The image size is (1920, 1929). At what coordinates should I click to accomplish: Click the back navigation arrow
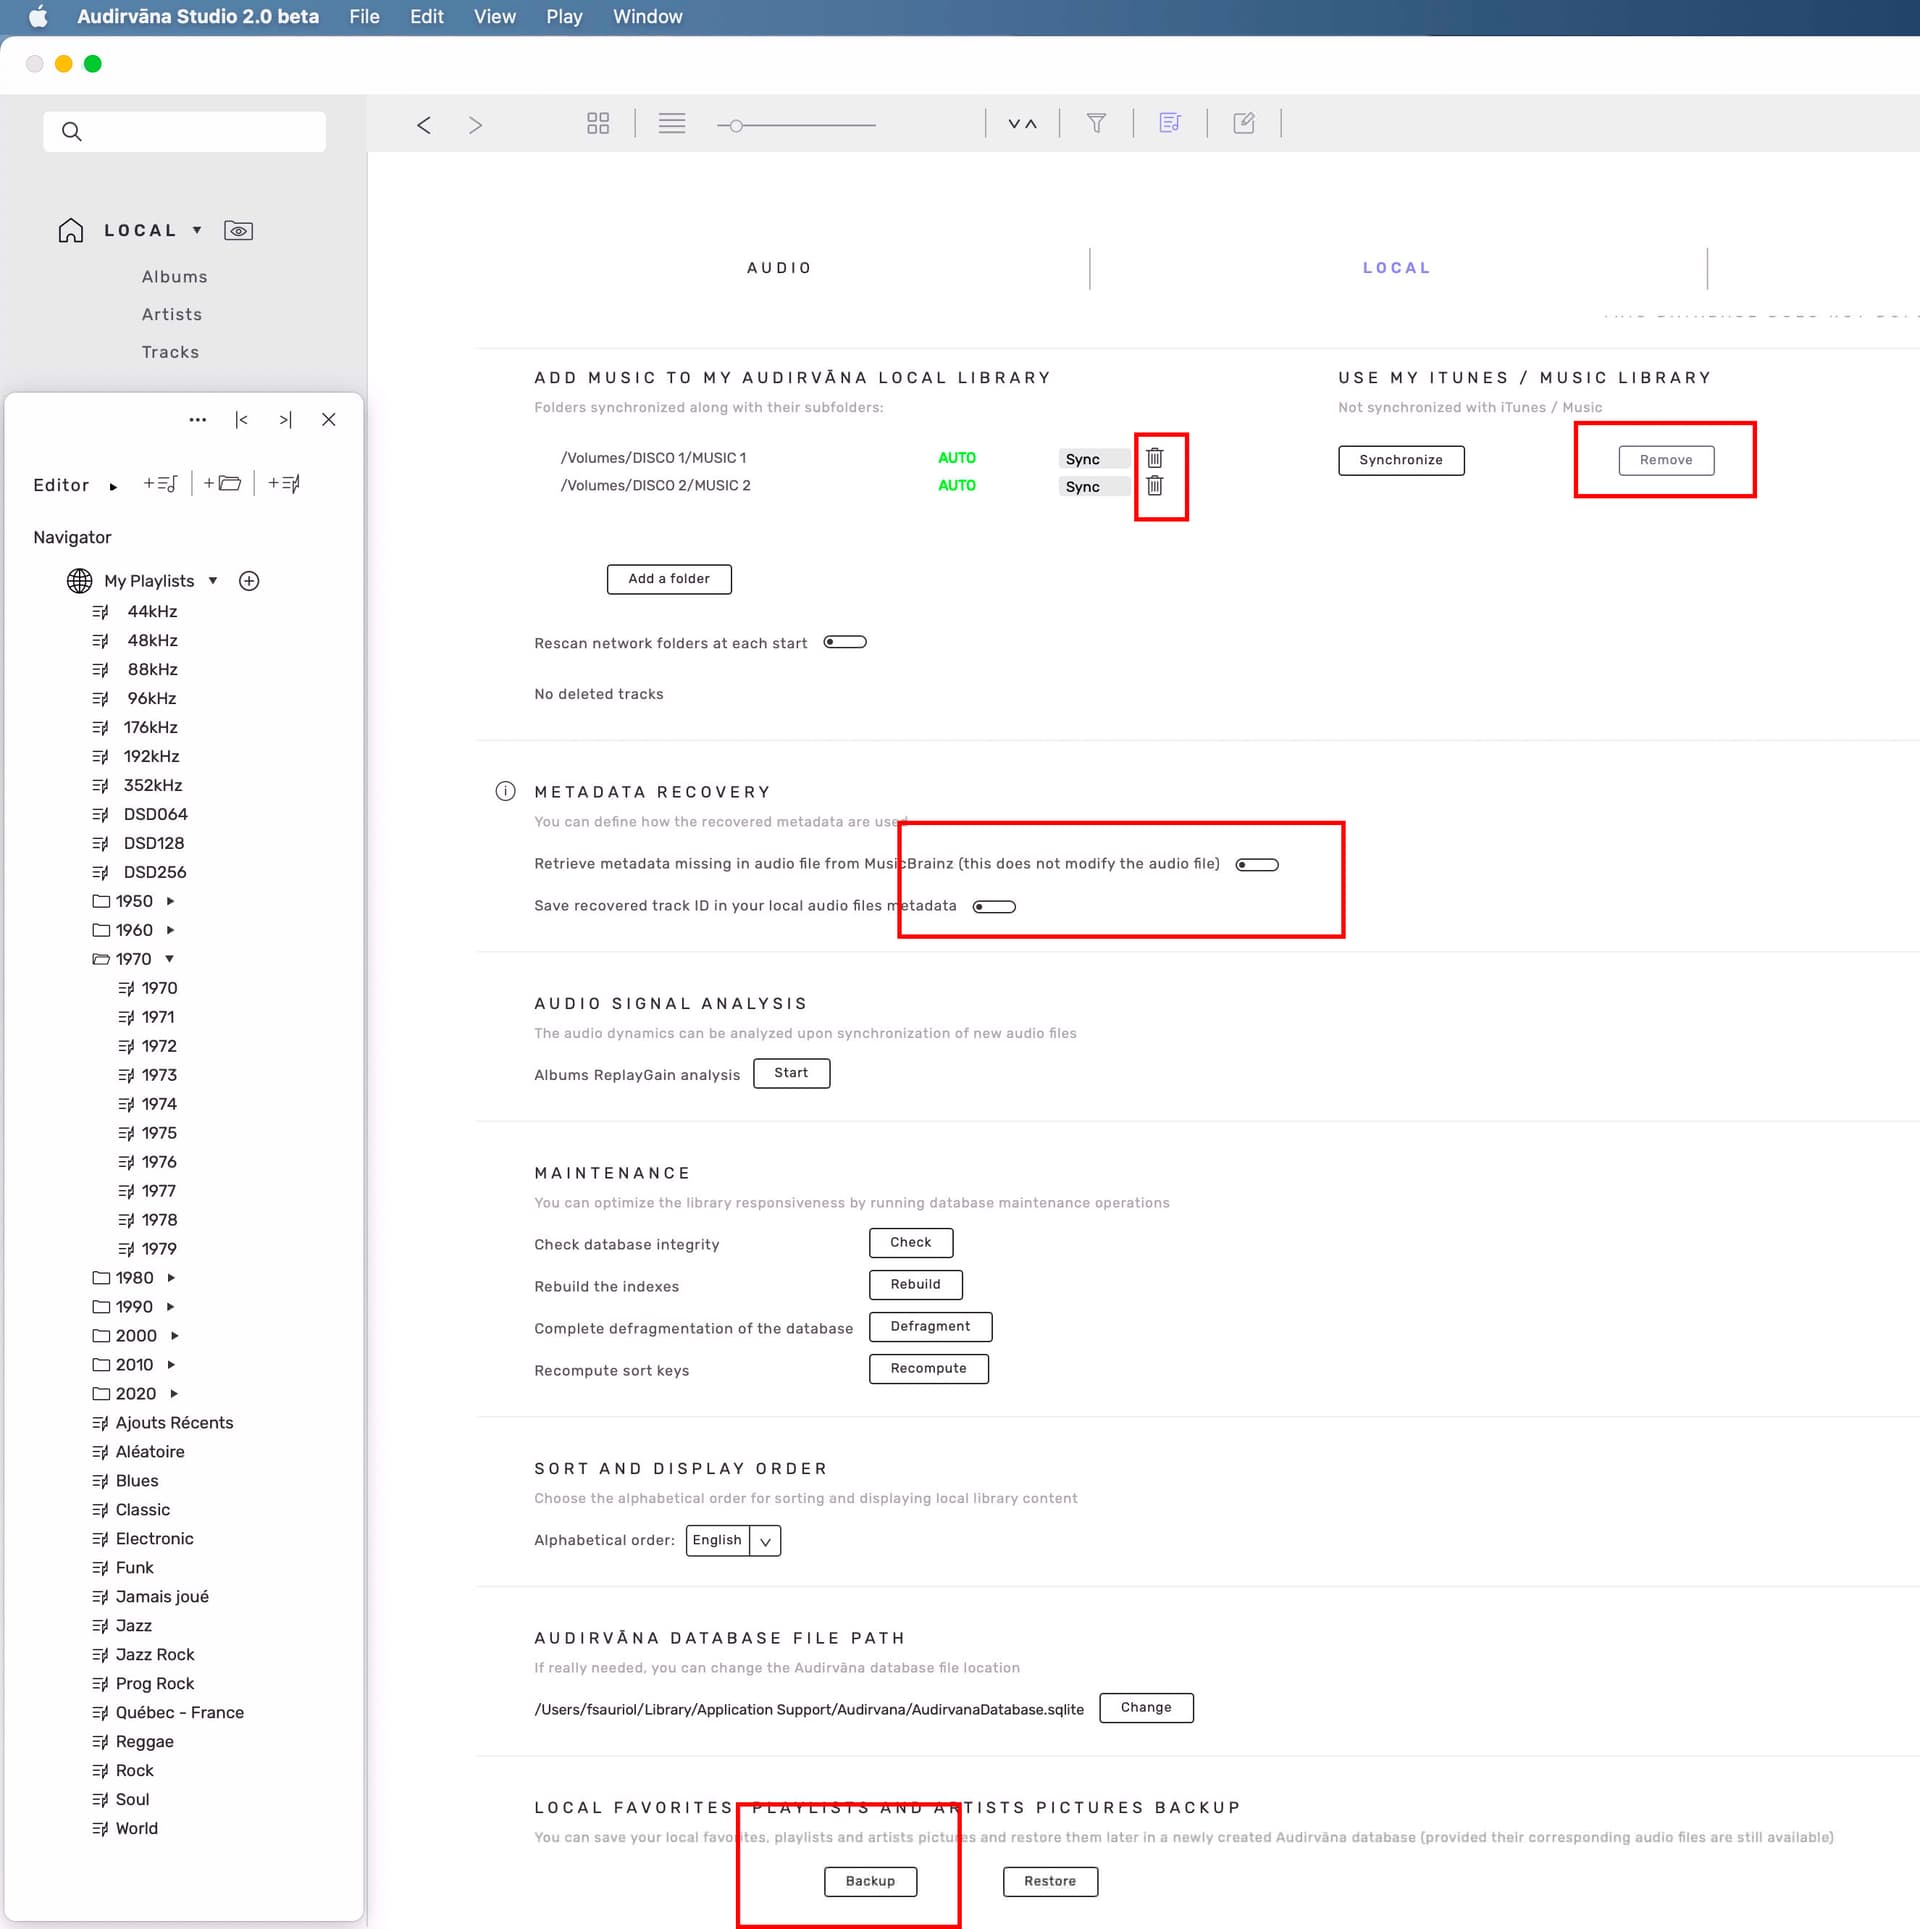[x=424, y=124]
